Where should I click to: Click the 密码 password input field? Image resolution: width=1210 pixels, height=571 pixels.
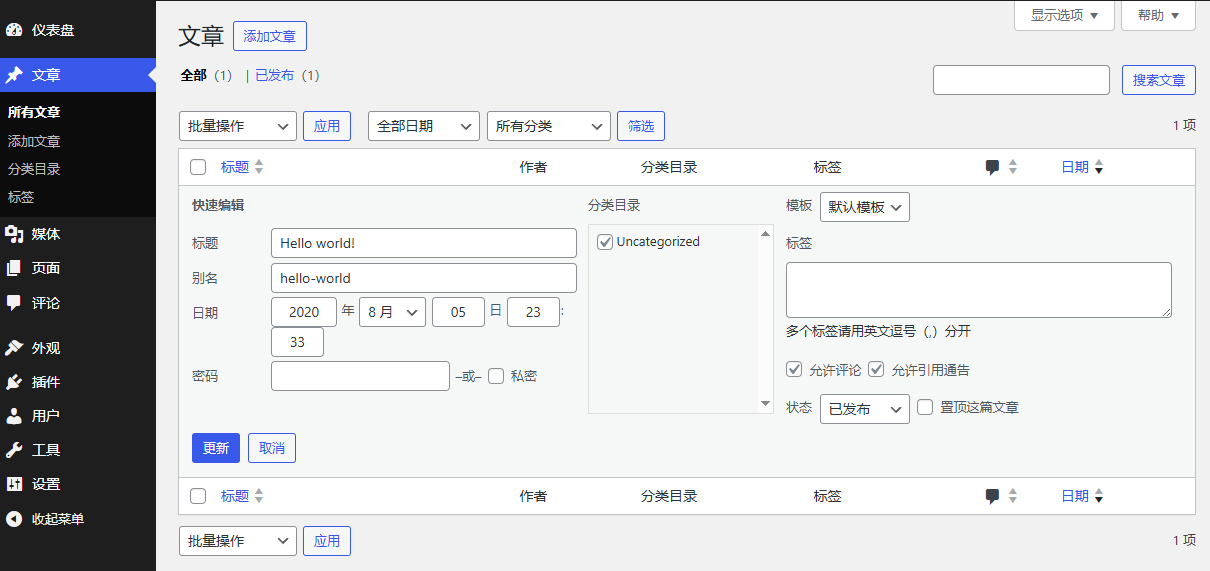click(x=360, y=376)
